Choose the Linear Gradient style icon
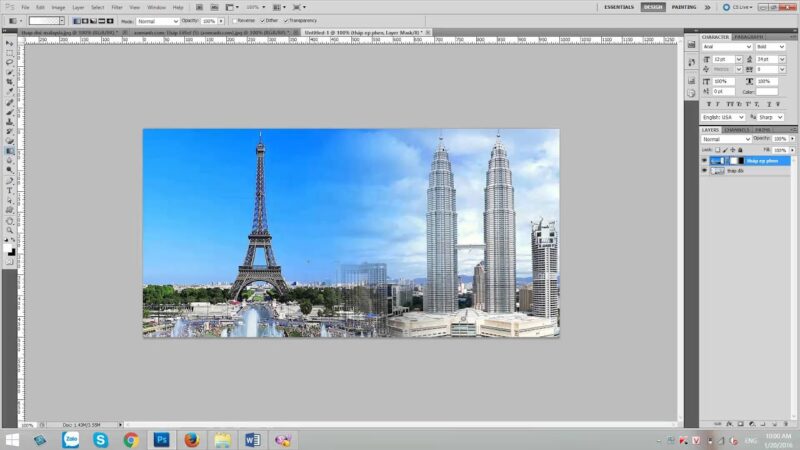 click(77, 21)
